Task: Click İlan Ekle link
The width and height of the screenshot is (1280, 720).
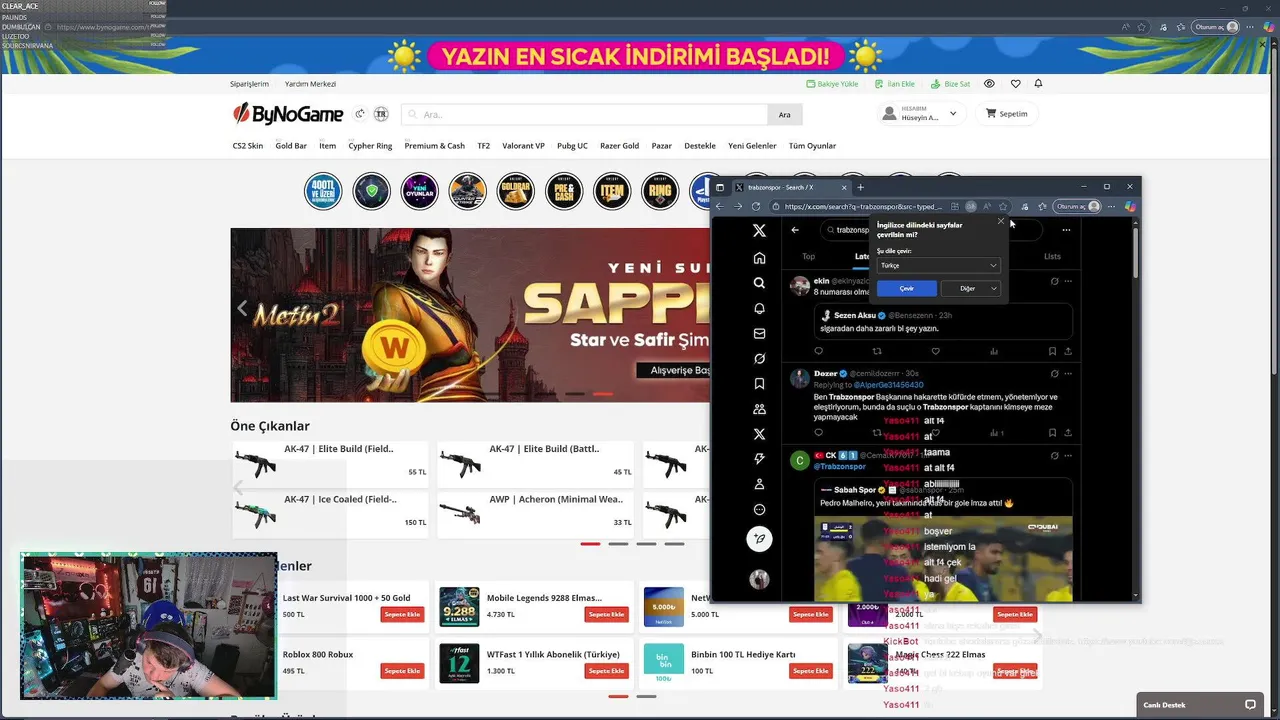Action: pyautogui.click(x=895, y=84)
